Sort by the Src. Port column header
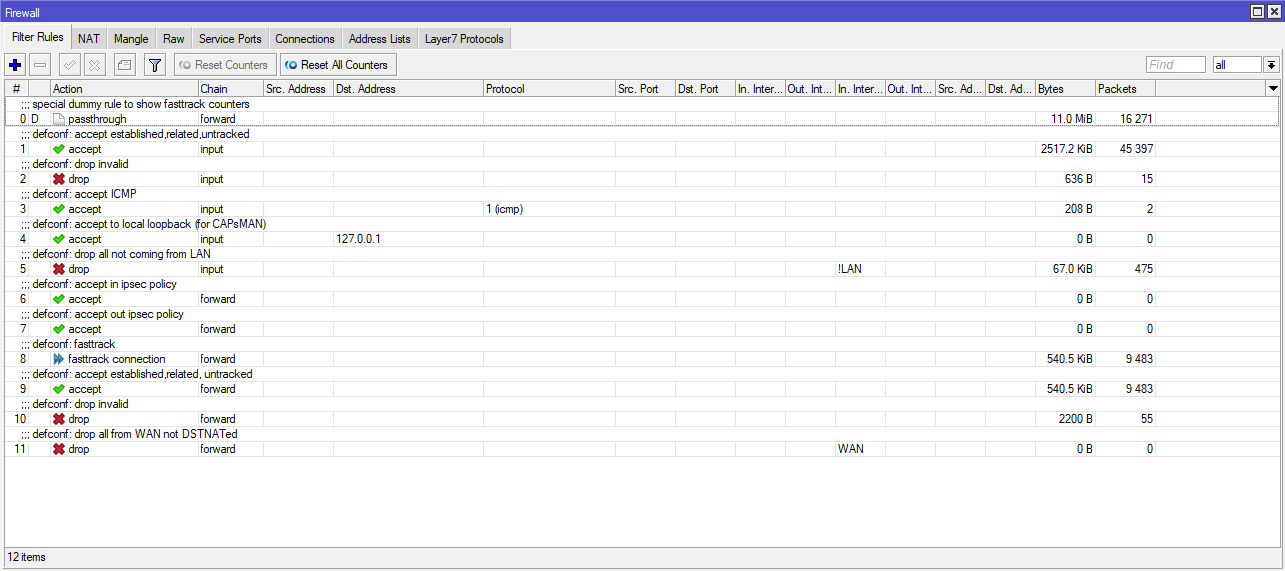 coord(645,89)
